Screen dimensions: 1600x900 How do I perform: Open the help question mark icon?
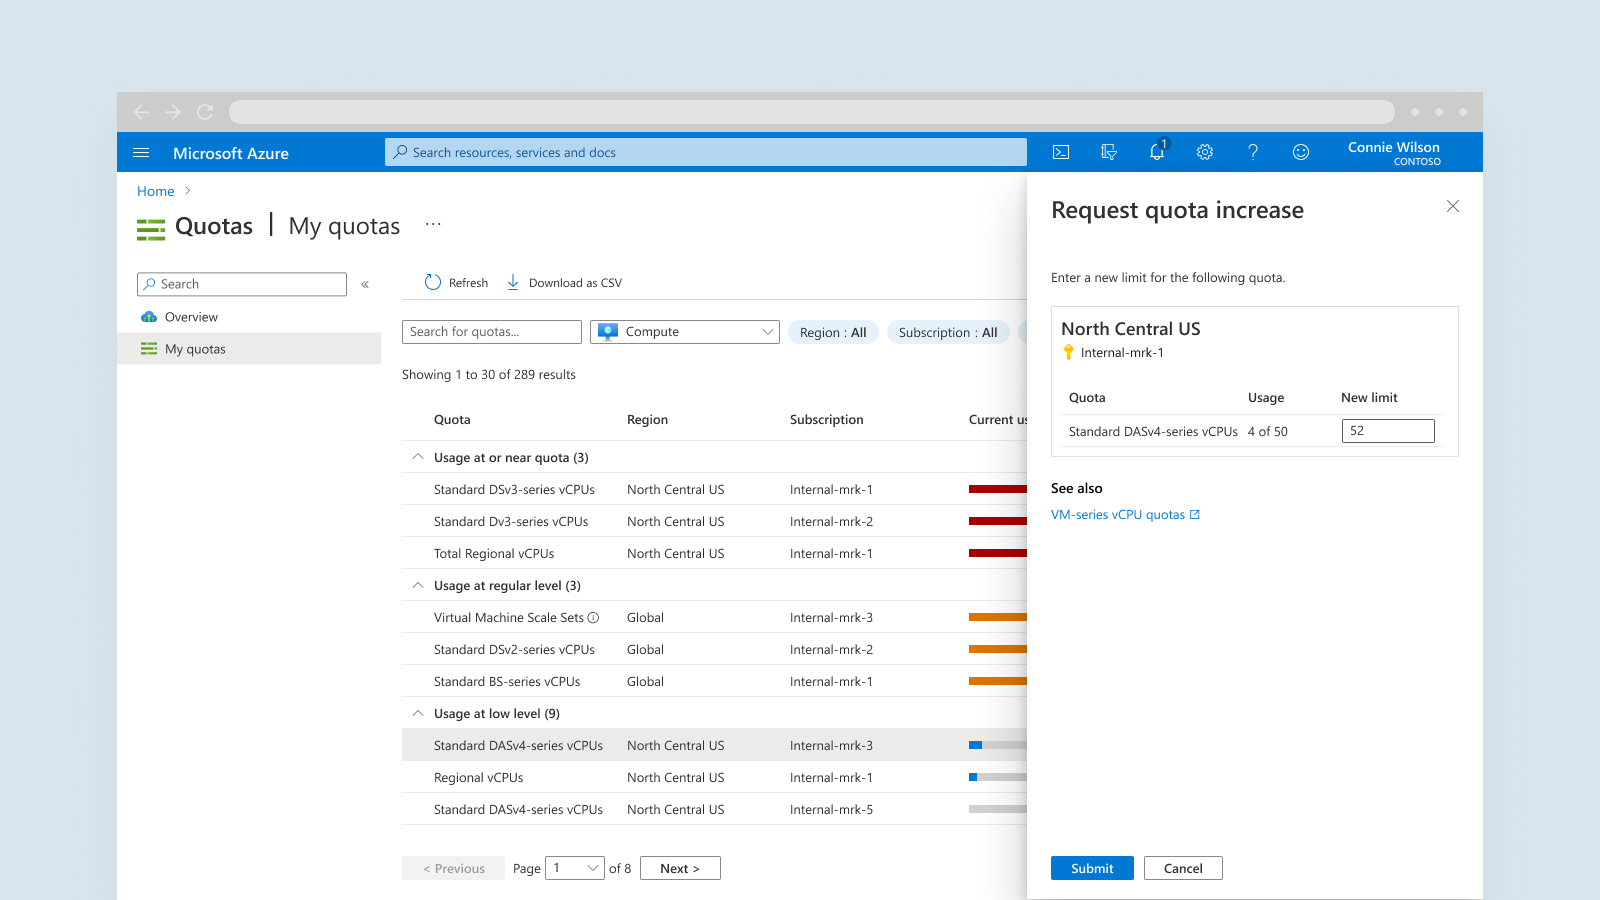[1253, 152]
